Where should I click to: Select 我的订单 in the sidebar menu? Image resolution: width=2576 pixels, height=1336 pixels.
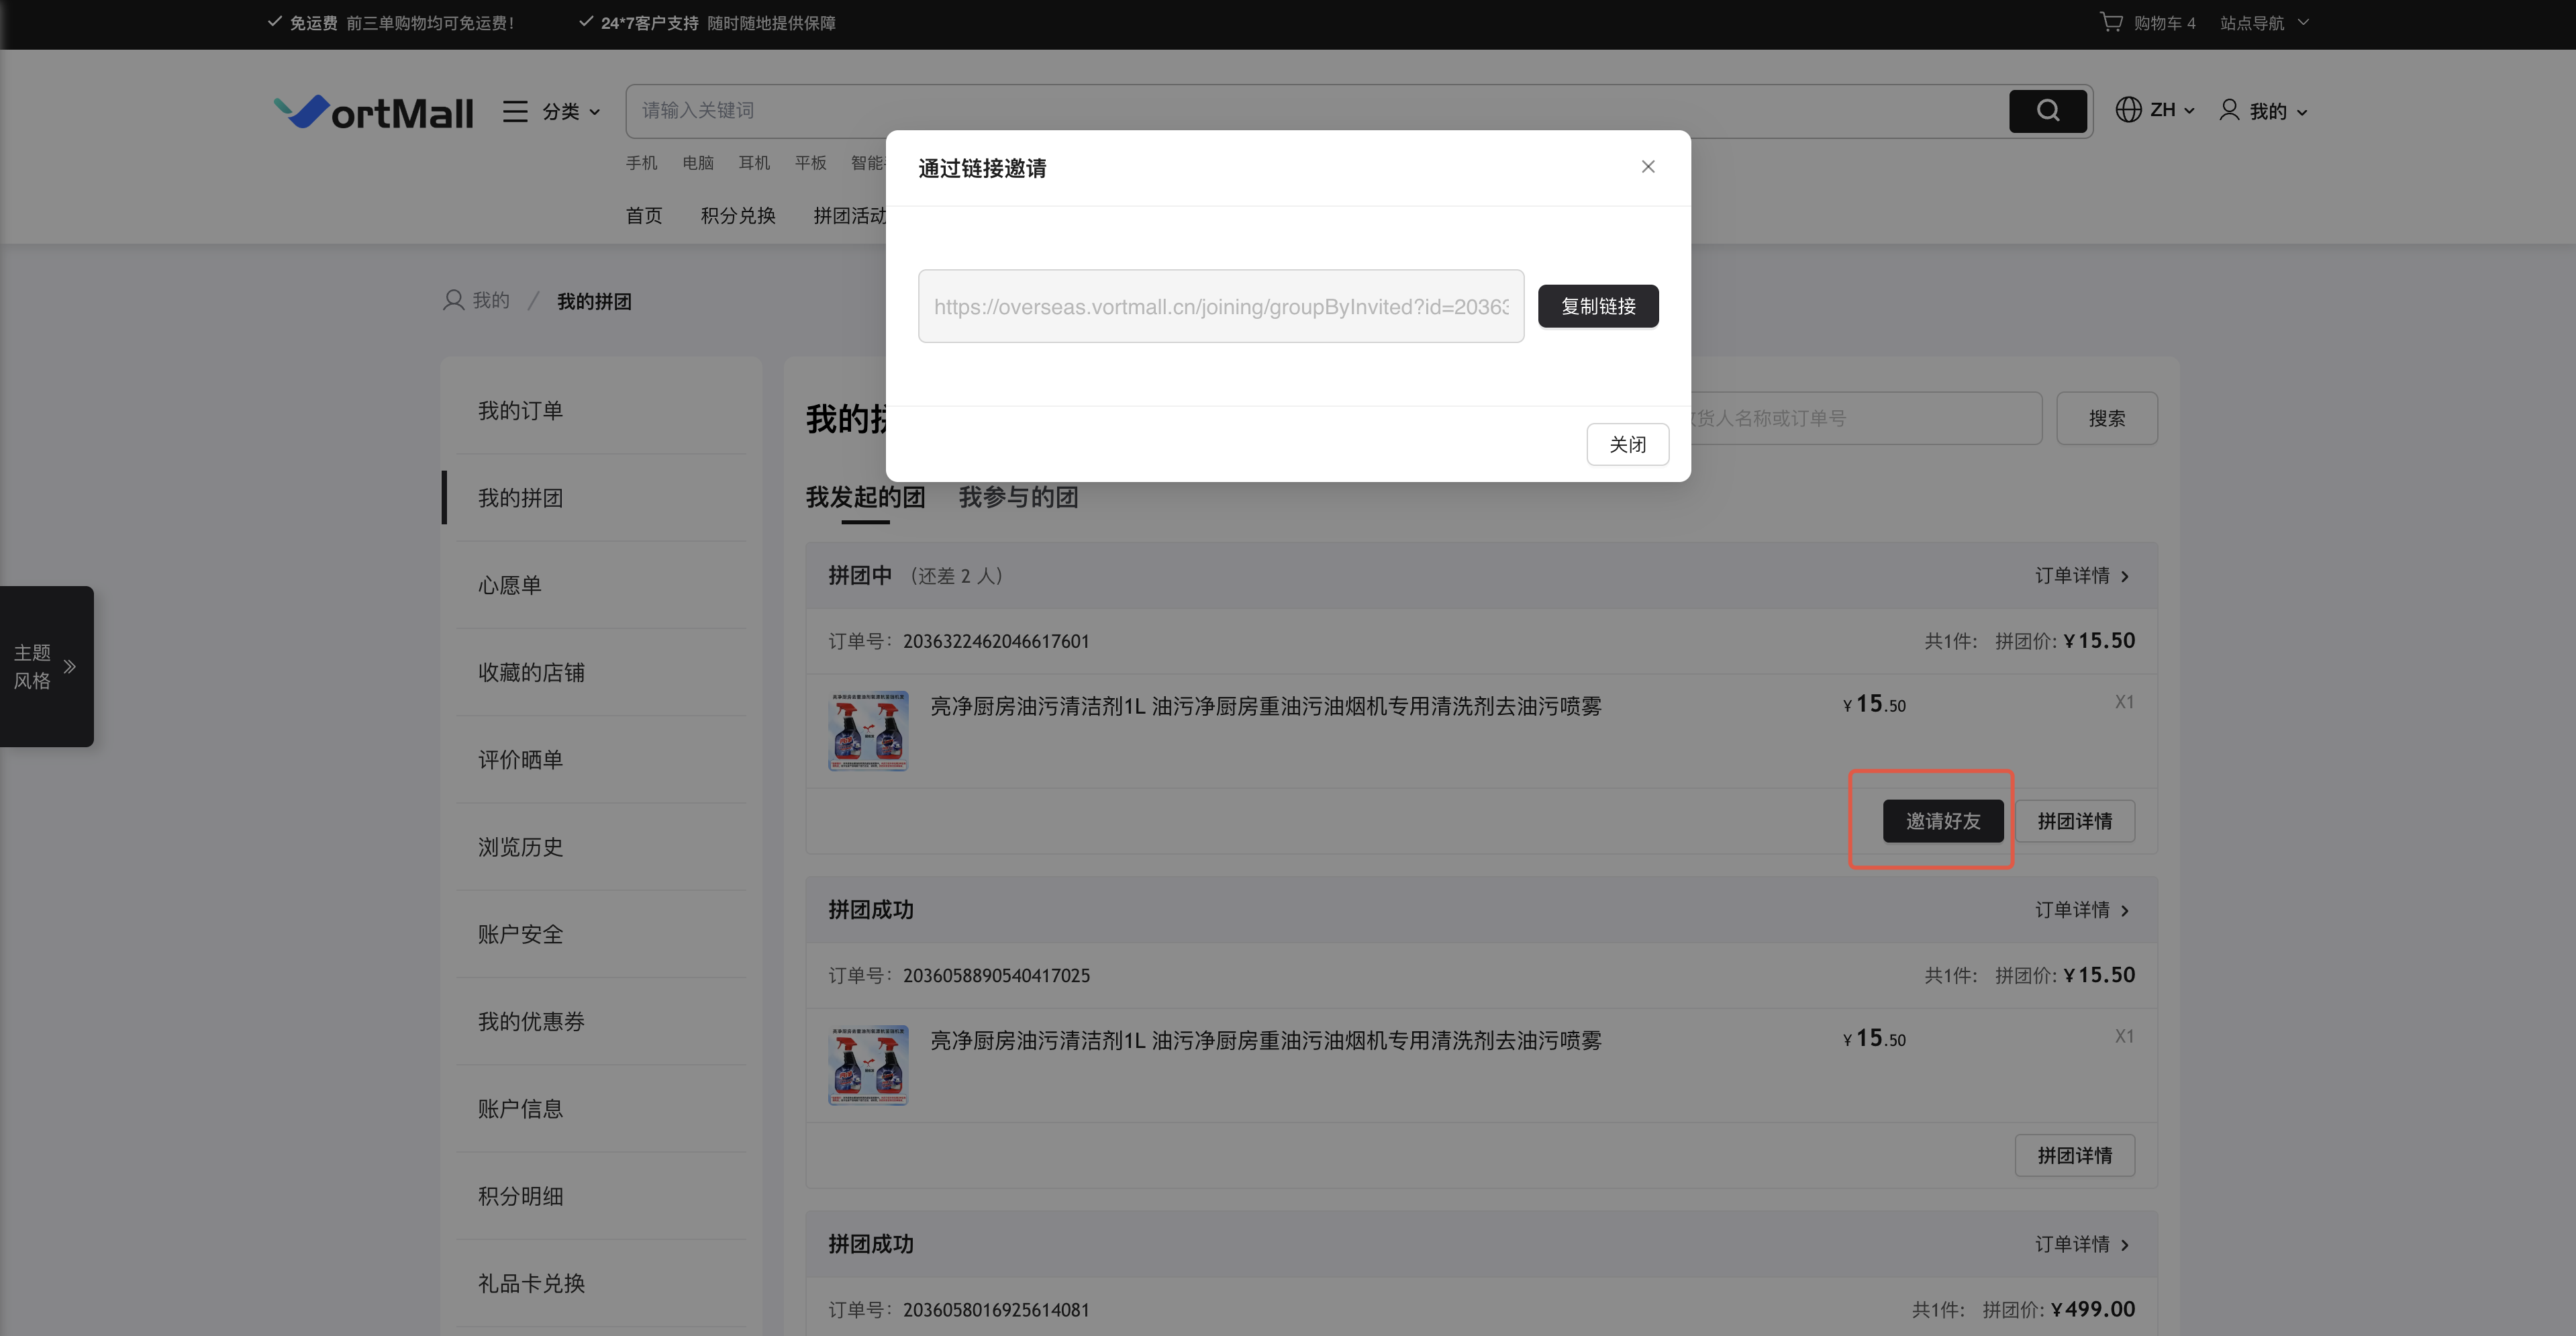click(520, 411)
